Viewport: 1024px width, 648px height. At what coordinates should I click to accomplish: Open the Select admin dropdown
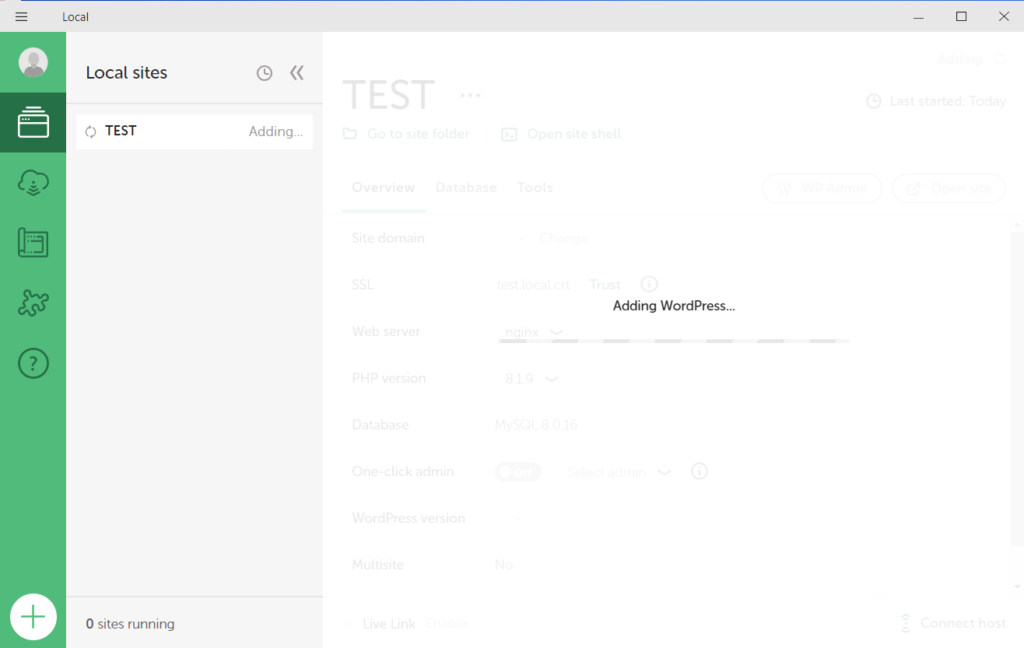618,472
